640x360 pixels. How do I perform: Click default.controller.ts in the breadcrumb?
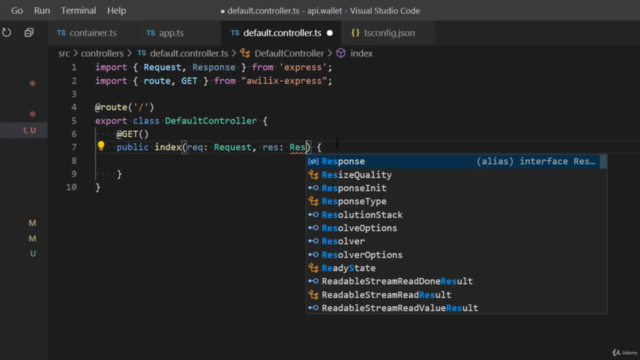(x=189, y=53)
